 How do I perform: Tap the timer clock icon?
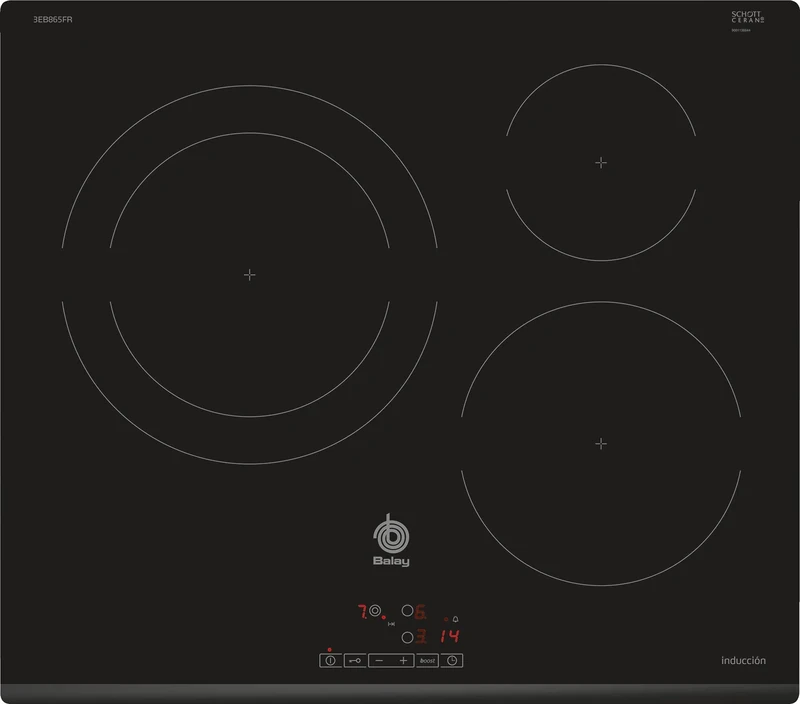click(454, 661)
